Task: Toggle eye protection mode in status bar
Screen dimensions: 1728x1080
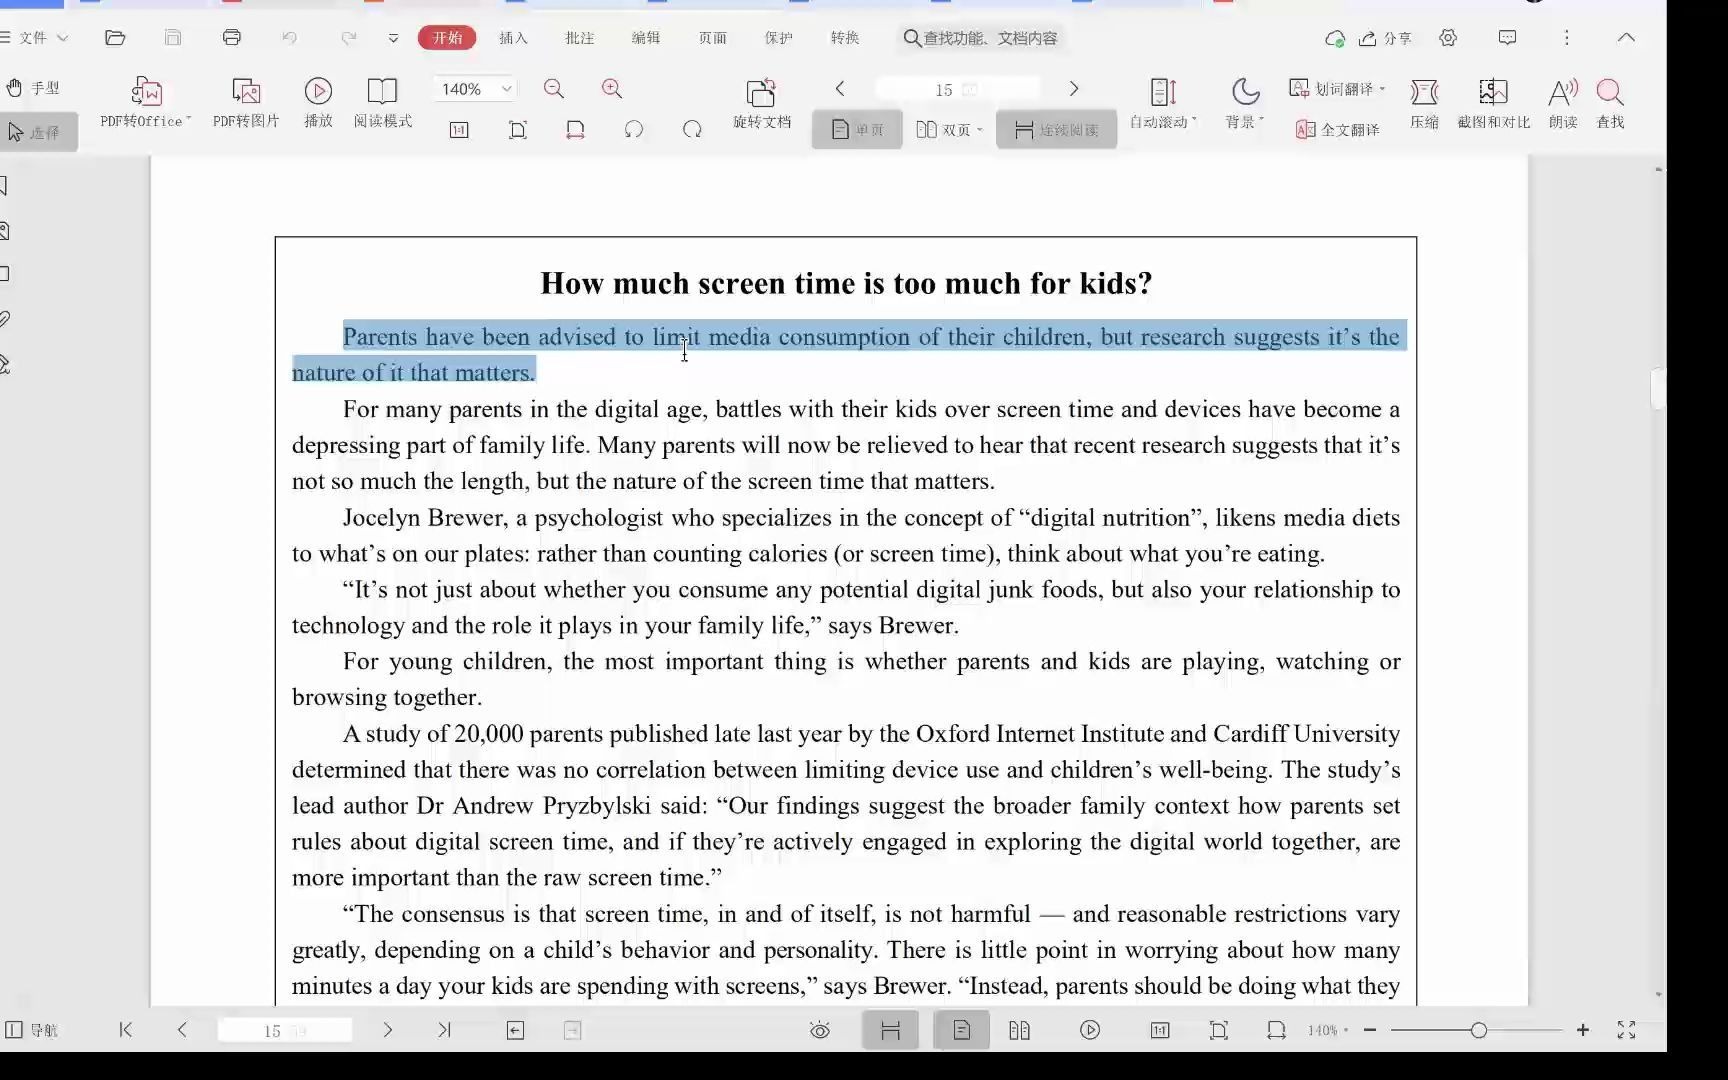Action: [820, 1030]
